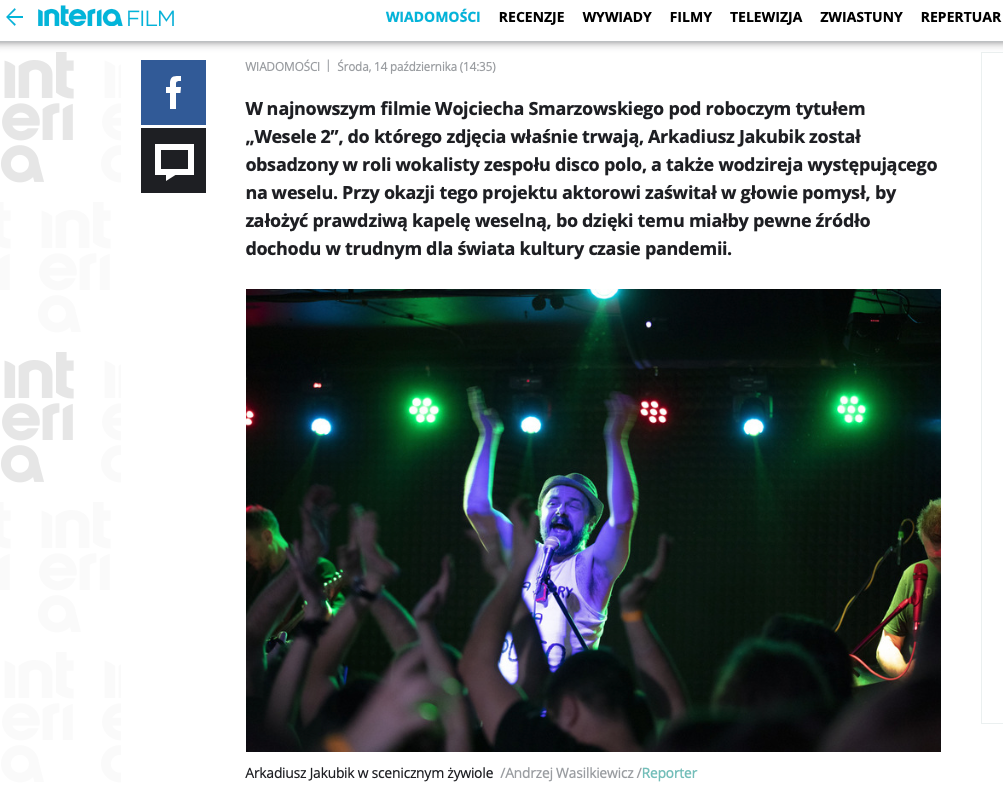1003x798 pixels.
Task: Click the Interia logo
Action: coord(79,17)
